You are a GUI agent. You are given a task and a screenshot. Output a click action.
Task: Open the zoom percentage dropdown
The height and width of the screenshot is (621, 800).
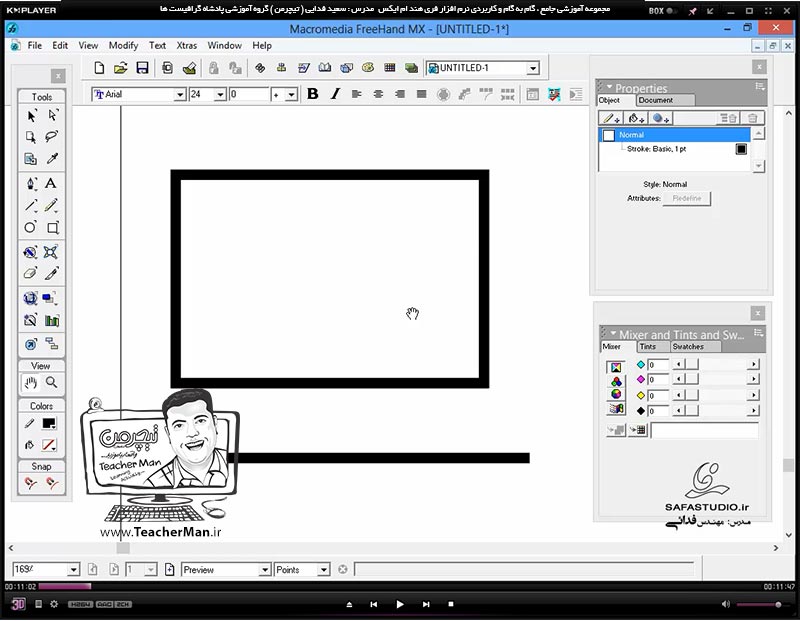[73, 569]
